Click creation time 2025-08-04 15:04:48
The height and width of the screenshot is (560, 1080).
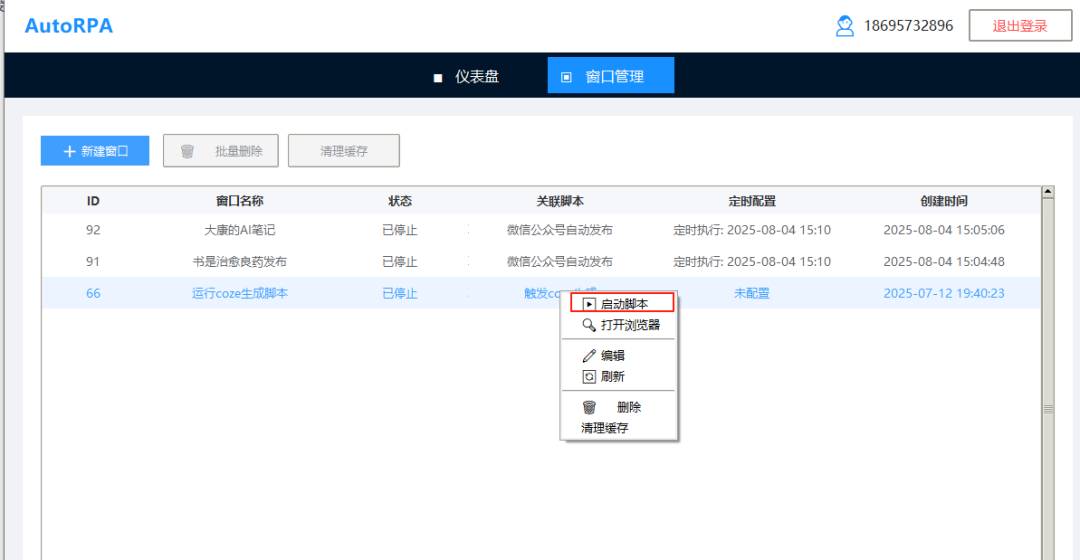pyautogui.click(x=944, y=262)
